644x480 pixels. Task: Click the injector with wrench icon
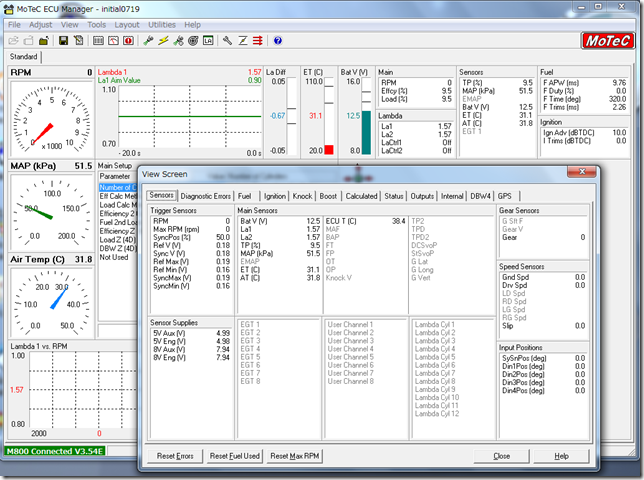[x=178, y=41]
